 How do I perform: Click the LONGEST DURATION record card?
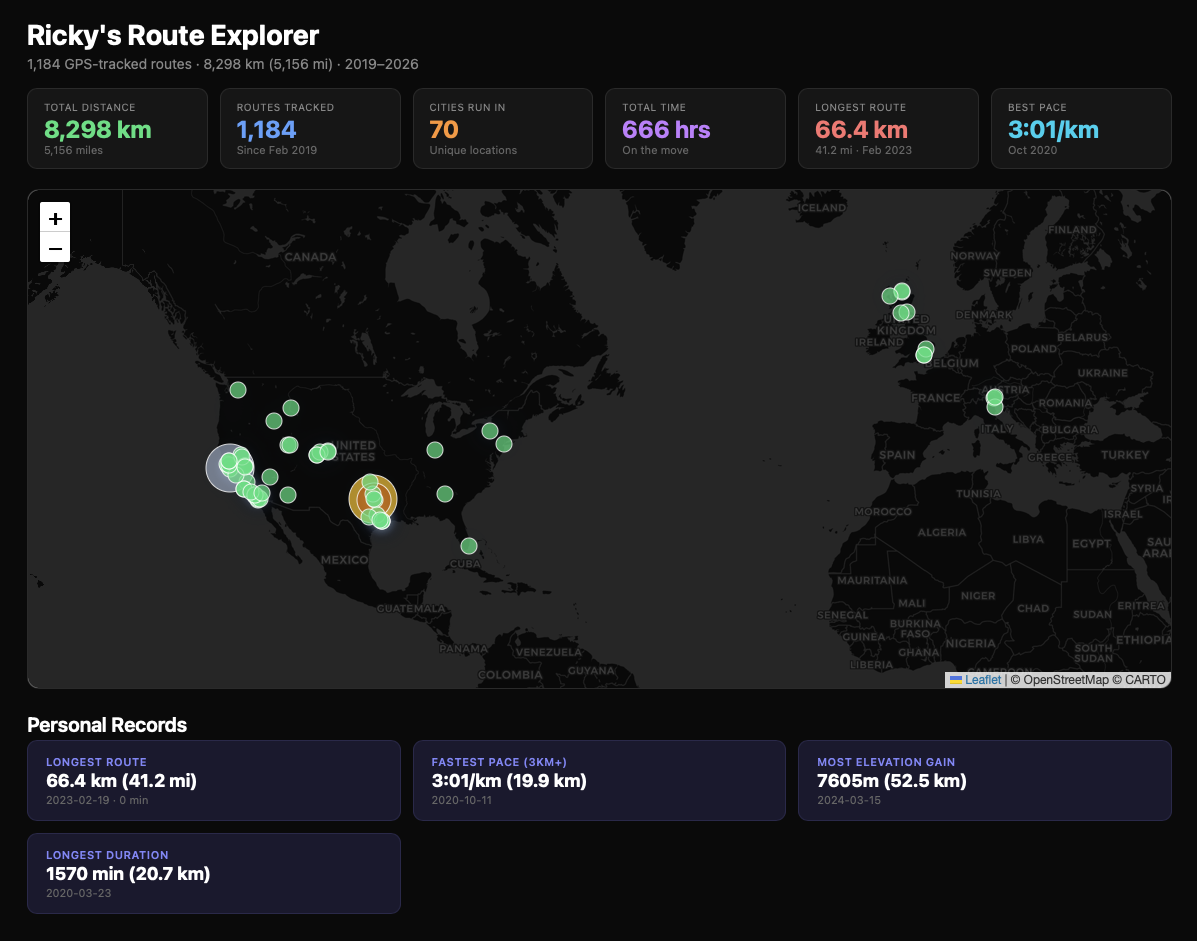point(214,873)
